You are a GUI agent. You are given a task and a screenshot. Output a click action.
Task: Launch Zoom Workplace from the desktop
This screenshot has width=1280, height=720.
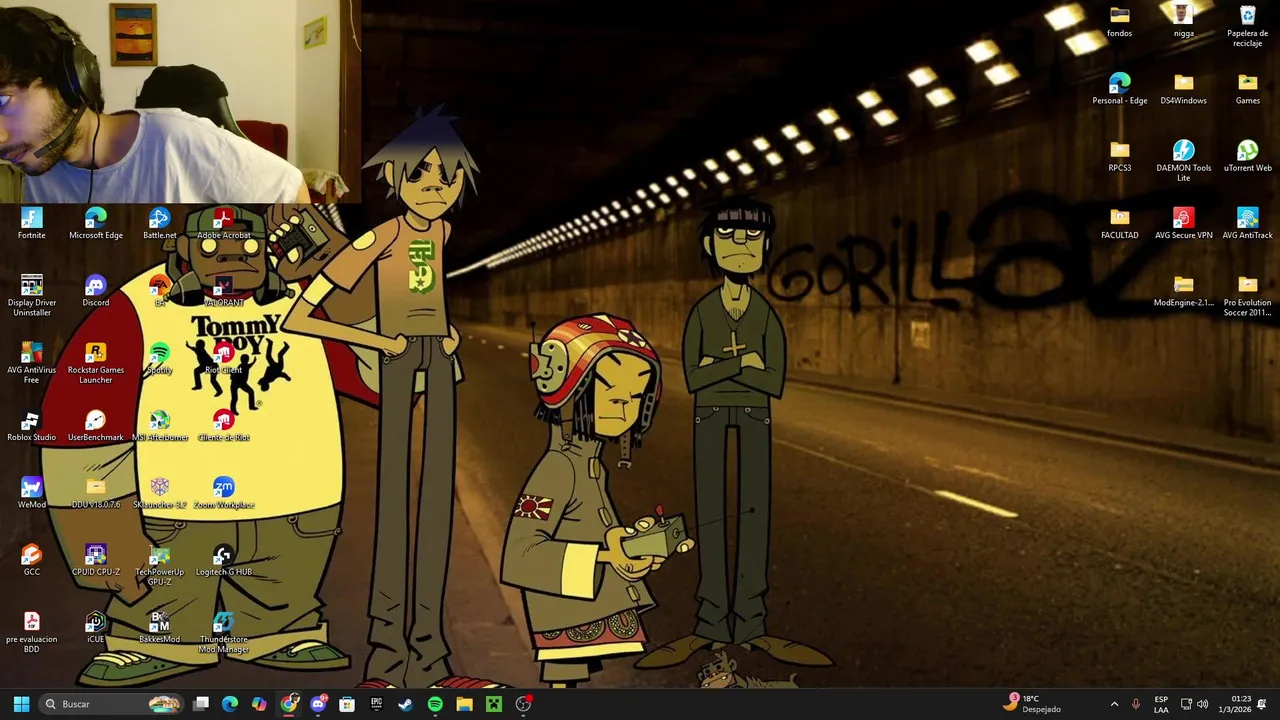[x=224, y=492]
